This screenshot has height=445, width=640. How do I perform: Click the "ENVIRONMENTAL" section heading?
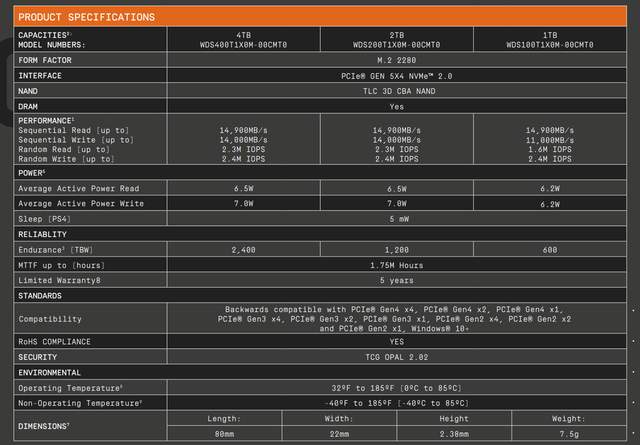(x=49, y=373)
